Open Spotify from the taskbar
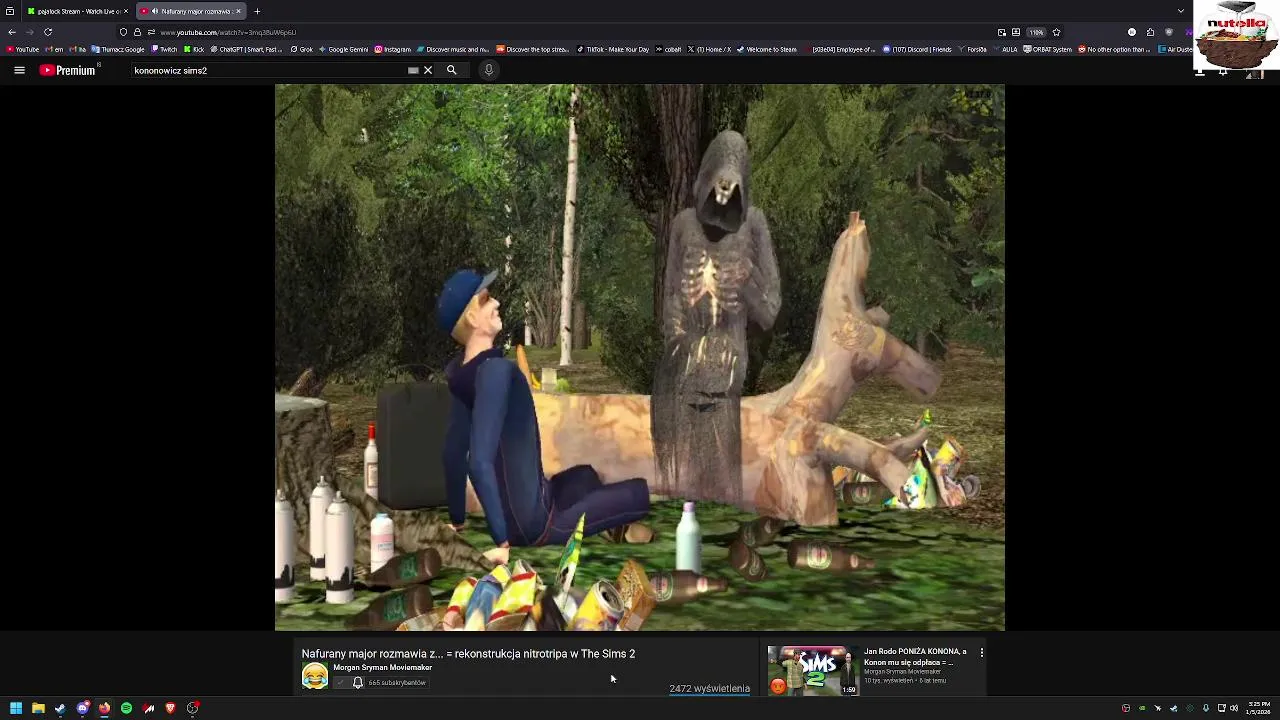The image size is (1280, 720). point(126,708)
